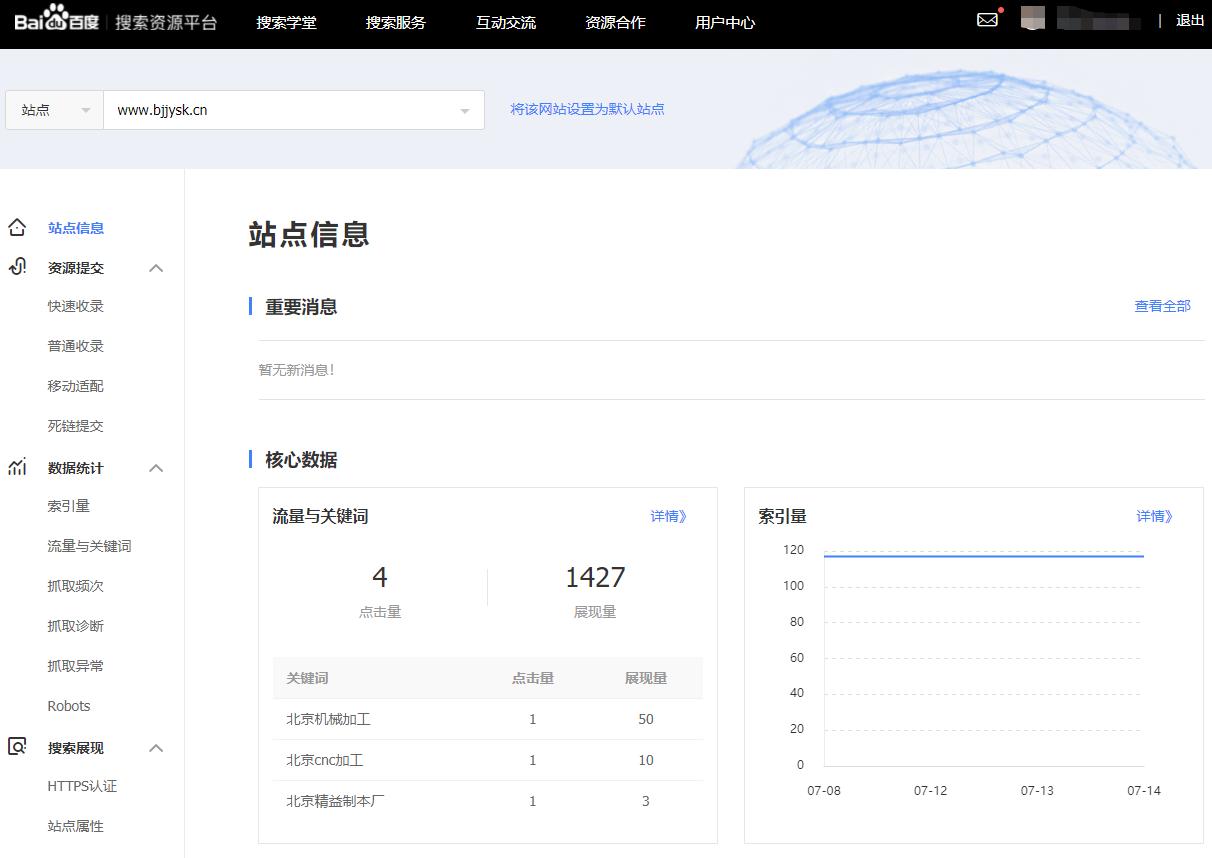
Task: Click 查看全部 to view all messages
Action: [x=1162, y=306]
